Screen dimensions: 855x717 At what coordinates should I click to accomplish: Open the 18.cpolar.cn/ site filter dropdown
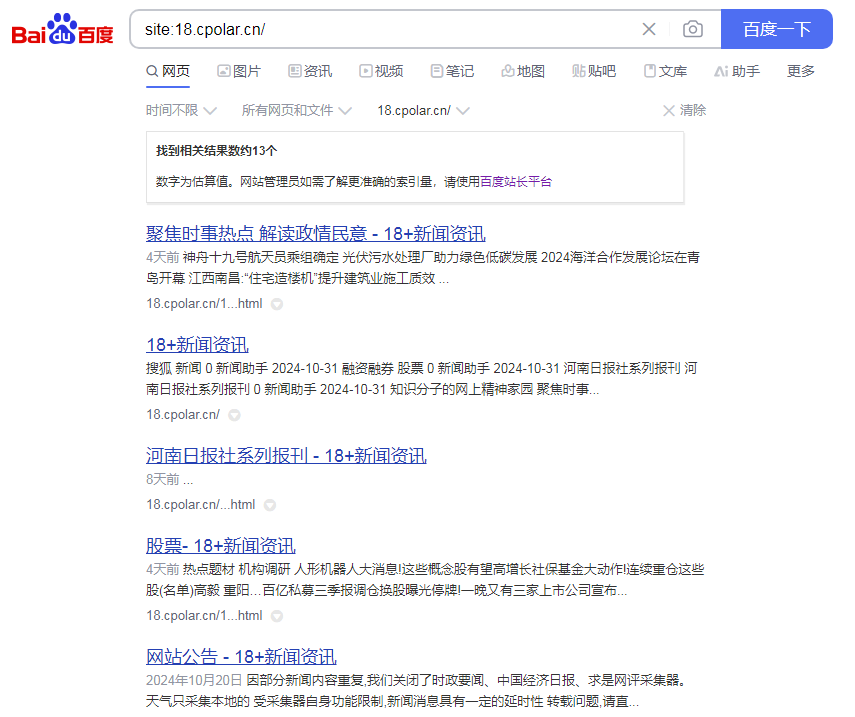pos(423,111)
